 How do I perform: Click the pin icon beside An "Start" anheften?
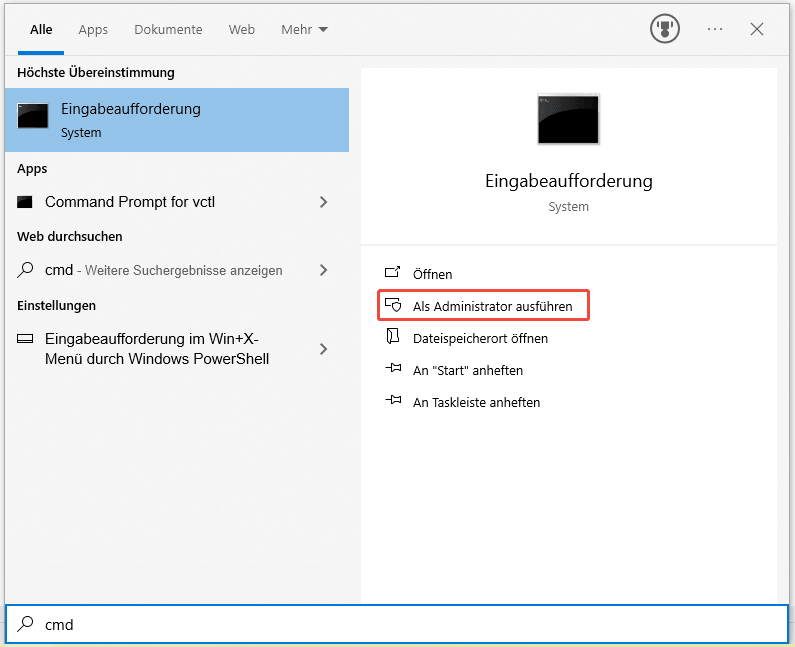click(393, 368)
